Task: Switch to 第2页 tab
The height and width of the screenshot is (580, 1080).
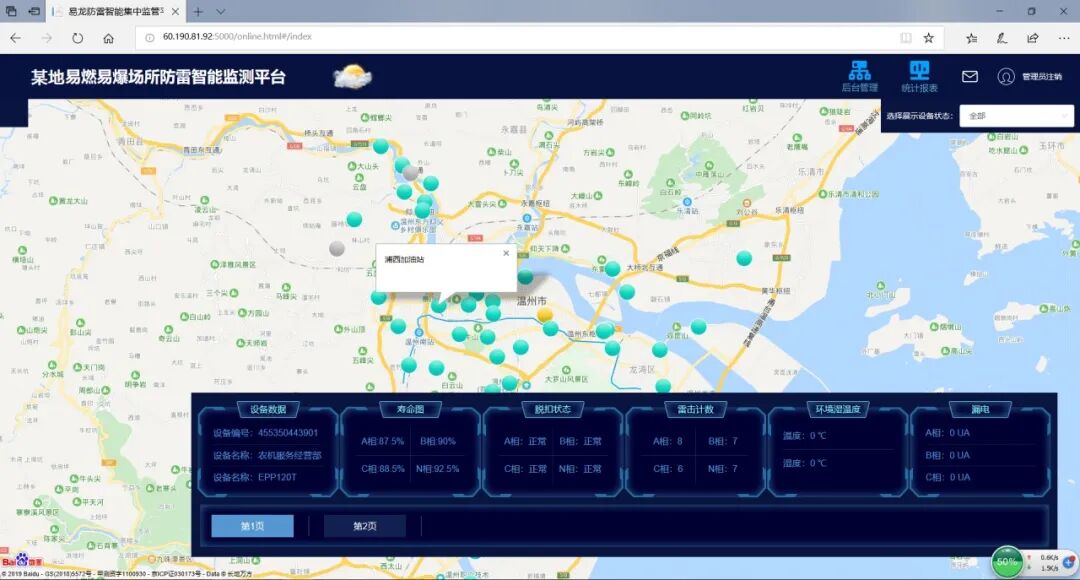Action: click(x=365, y=526)
